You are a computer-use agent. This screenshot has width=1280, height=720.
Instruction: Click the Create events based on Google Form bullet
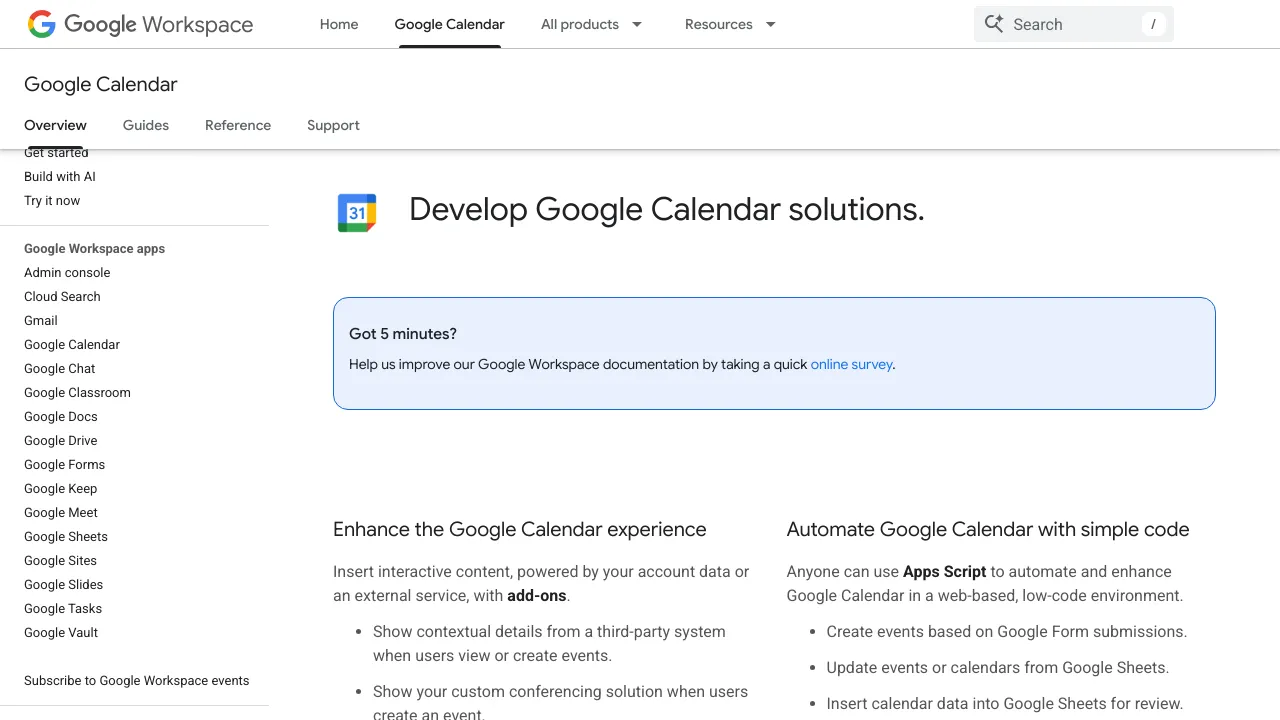(1007, 631)
